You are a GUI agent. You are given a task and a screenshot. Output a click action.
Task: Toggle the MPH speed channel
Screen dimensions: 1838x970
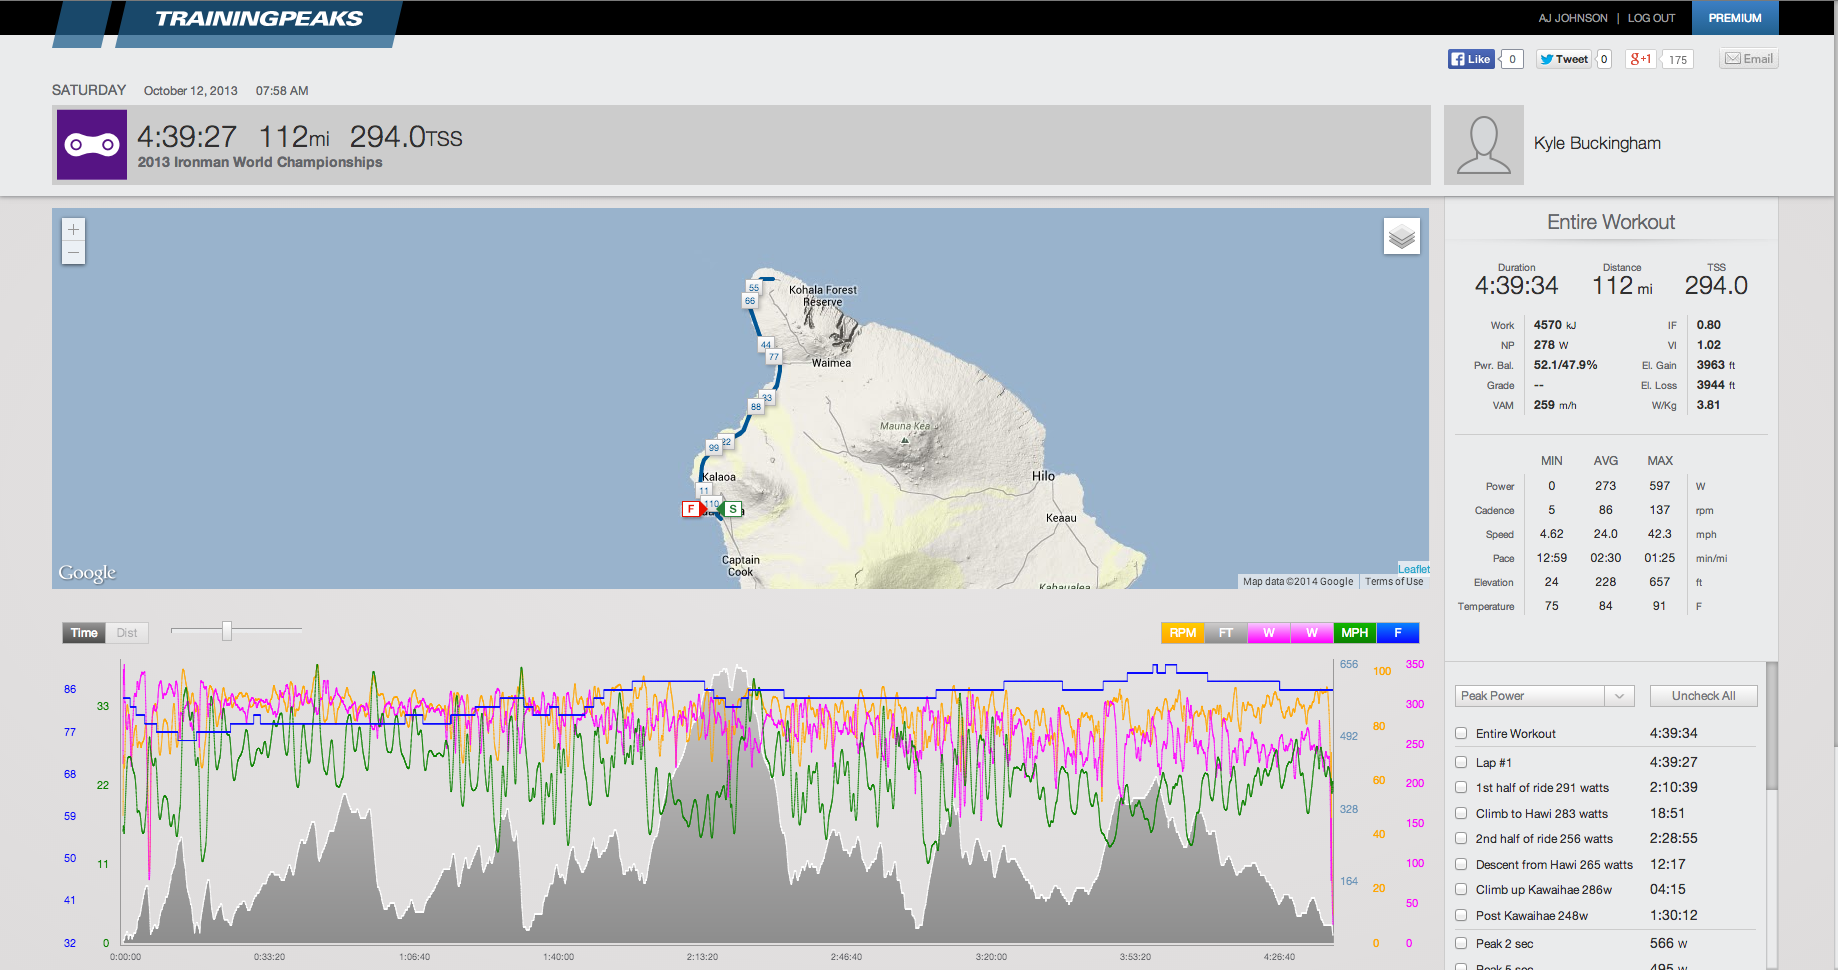click(1355, 633)
